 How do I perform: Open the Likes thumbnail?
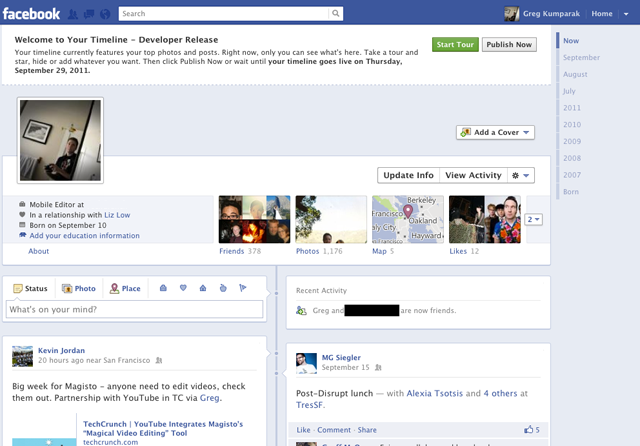click(x=484, y=220)
